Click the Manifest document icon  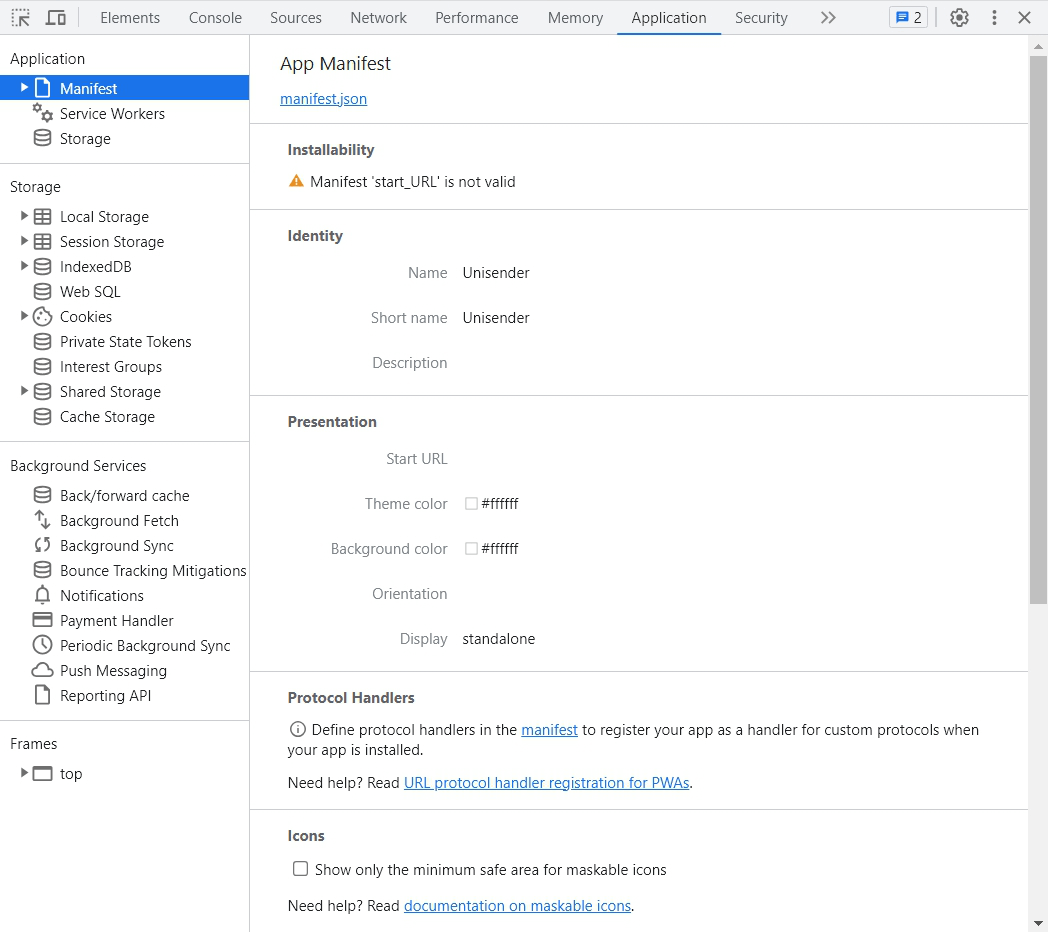[x=43, y=88]
